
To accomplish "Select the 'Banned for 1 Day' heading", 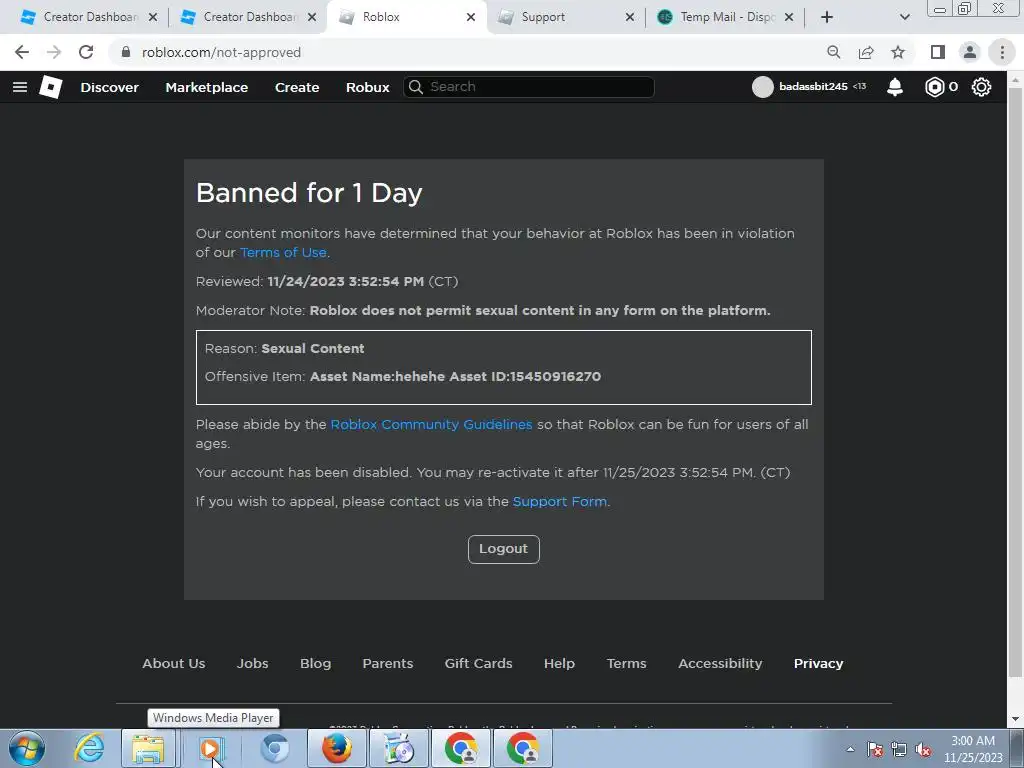I will click(309, 193).
